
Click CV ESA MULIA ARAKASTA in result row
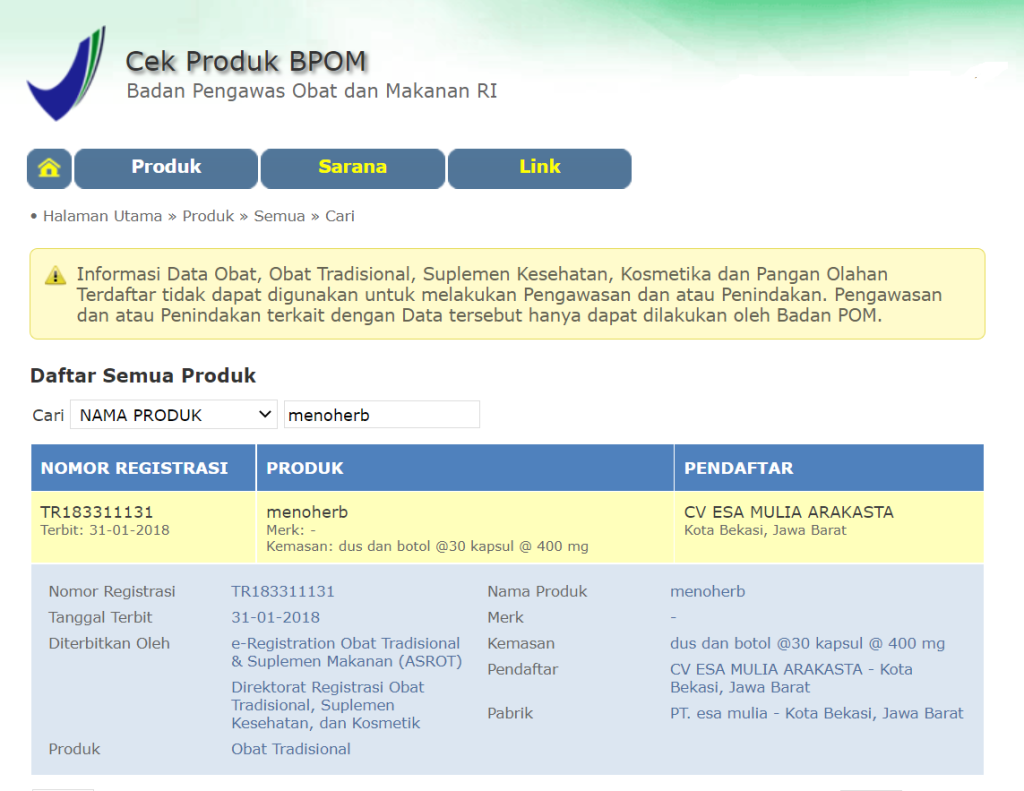tap(788, 512)
